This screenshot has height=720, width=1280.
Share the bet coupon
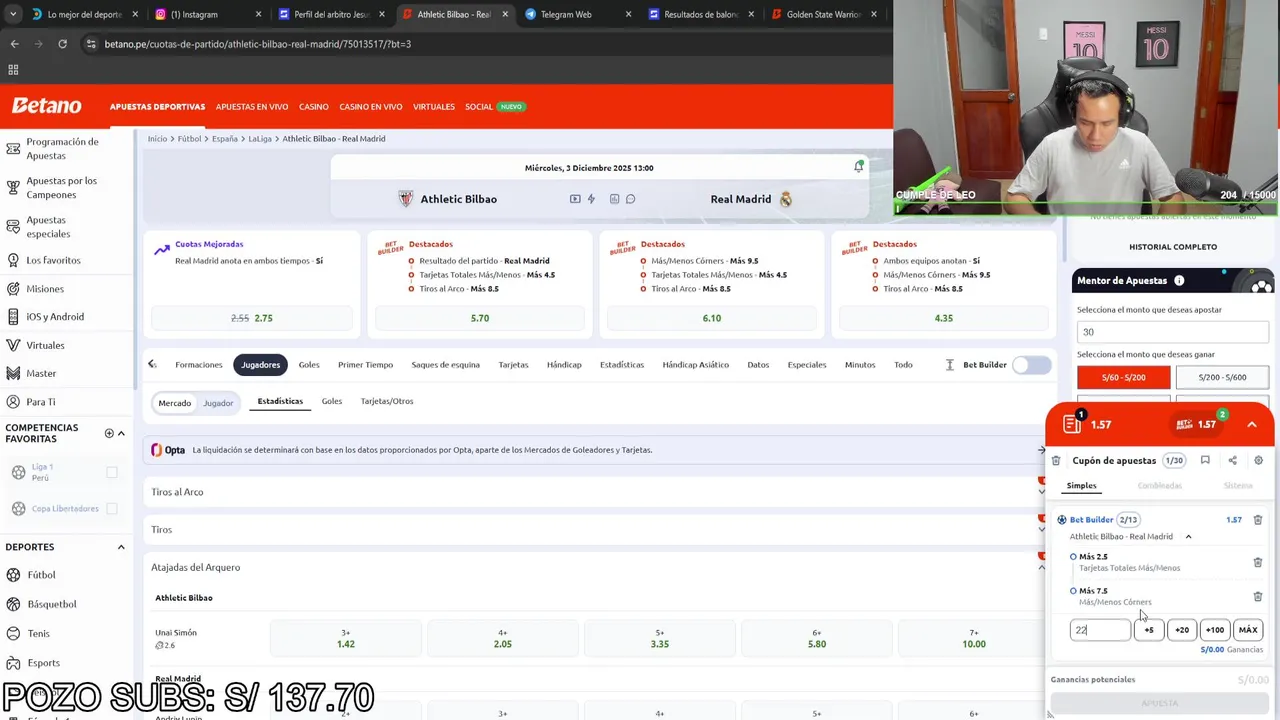[x=1232, y=460]
